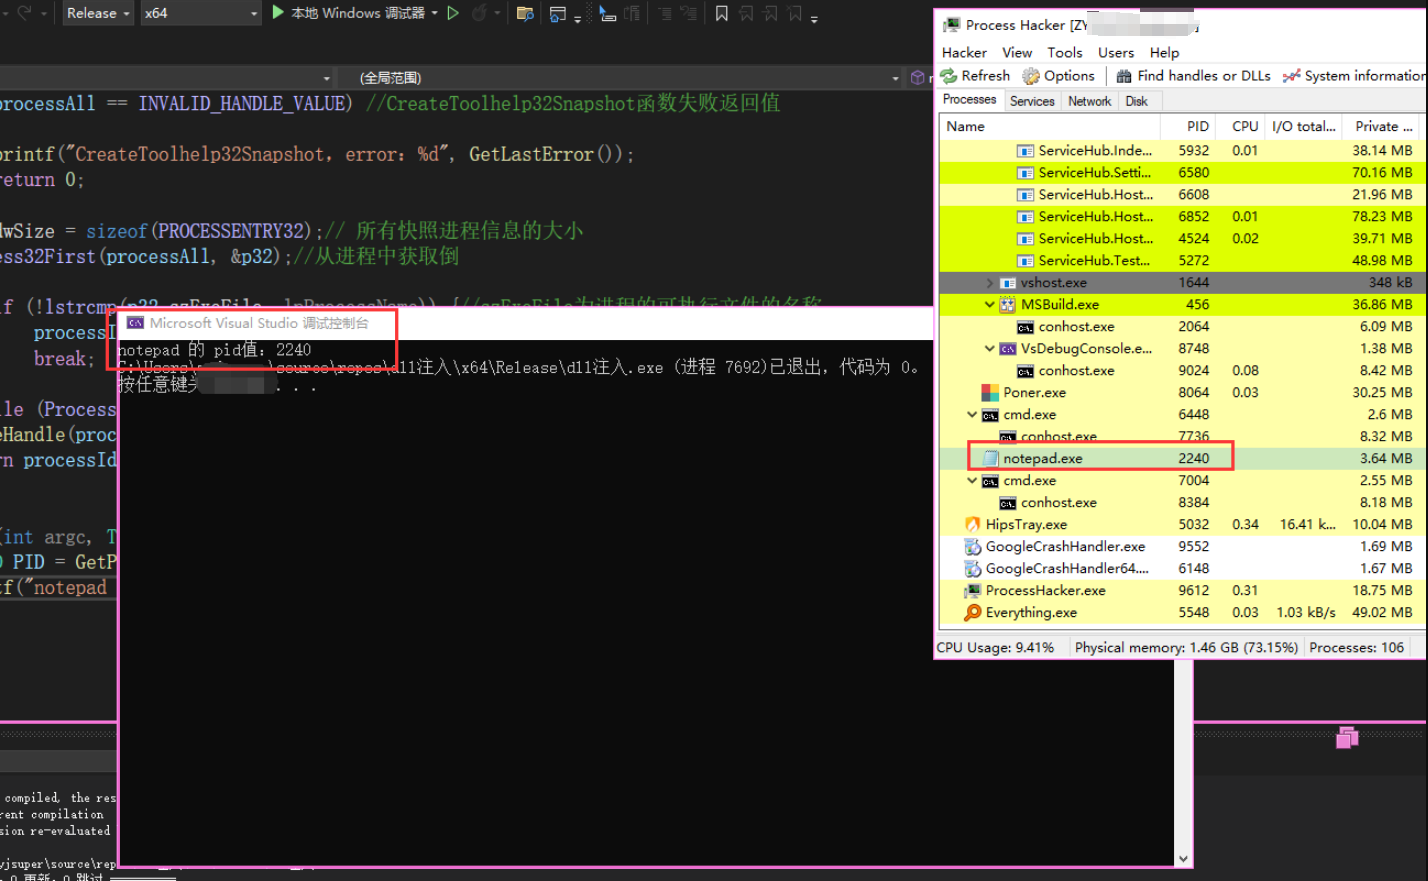Select GoogleCrashHandler.exe row PID 9552

(x=1181, y=546)
